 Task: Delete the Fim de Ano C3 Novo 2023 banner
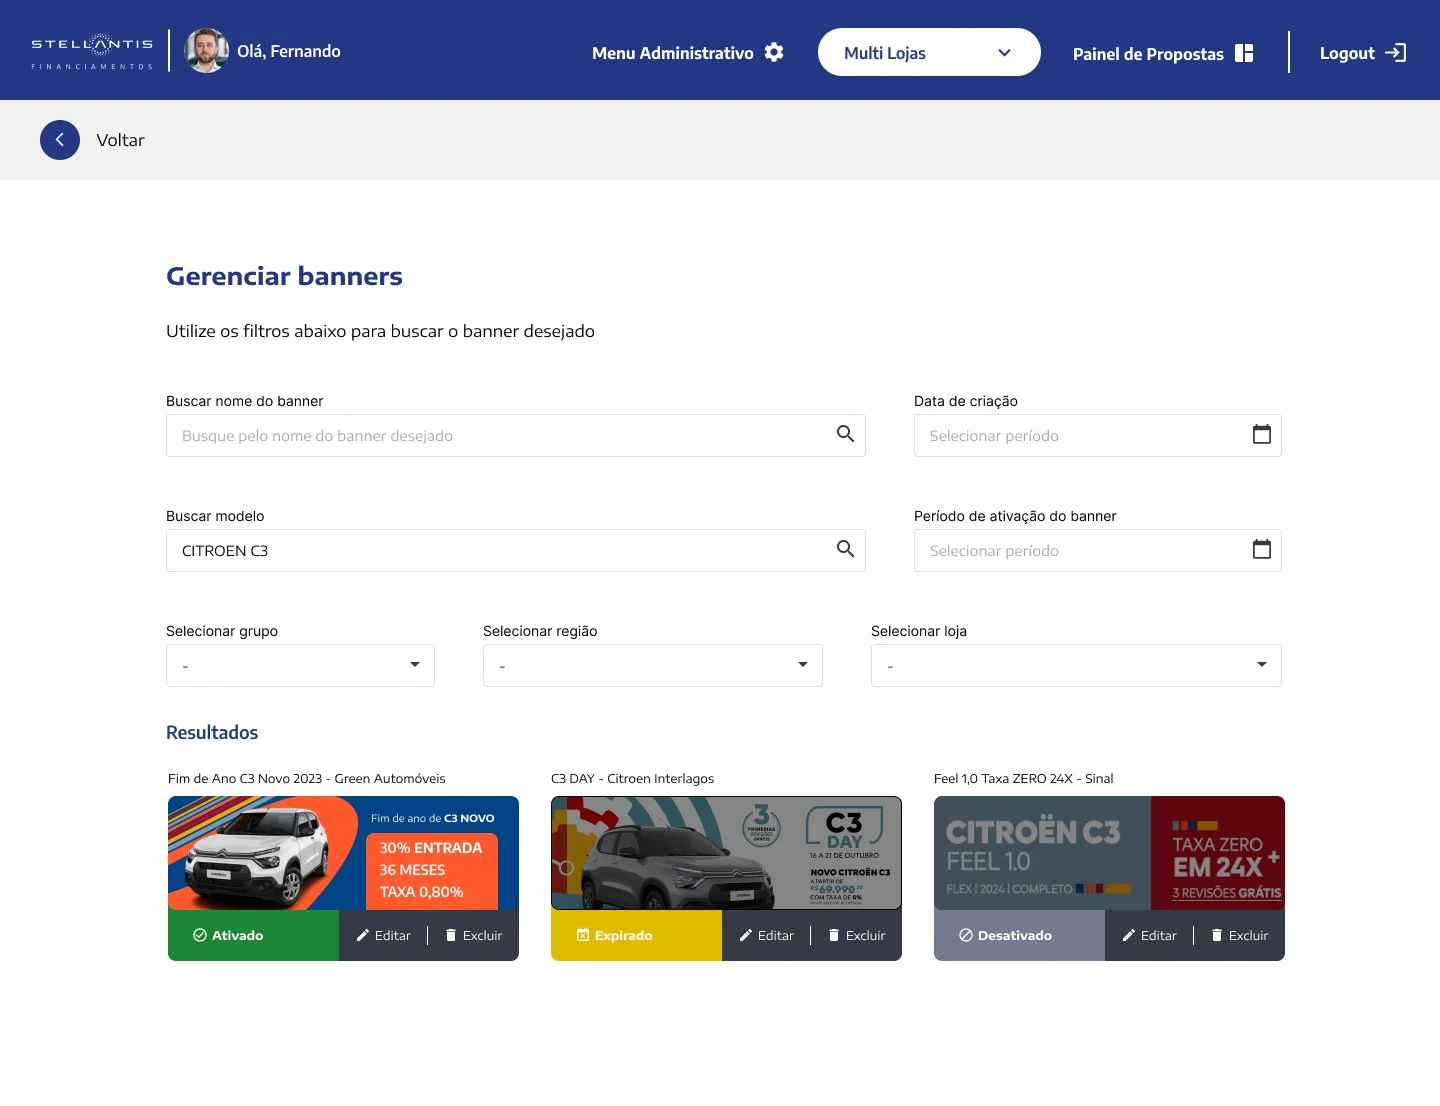click(x=474, y=935)
